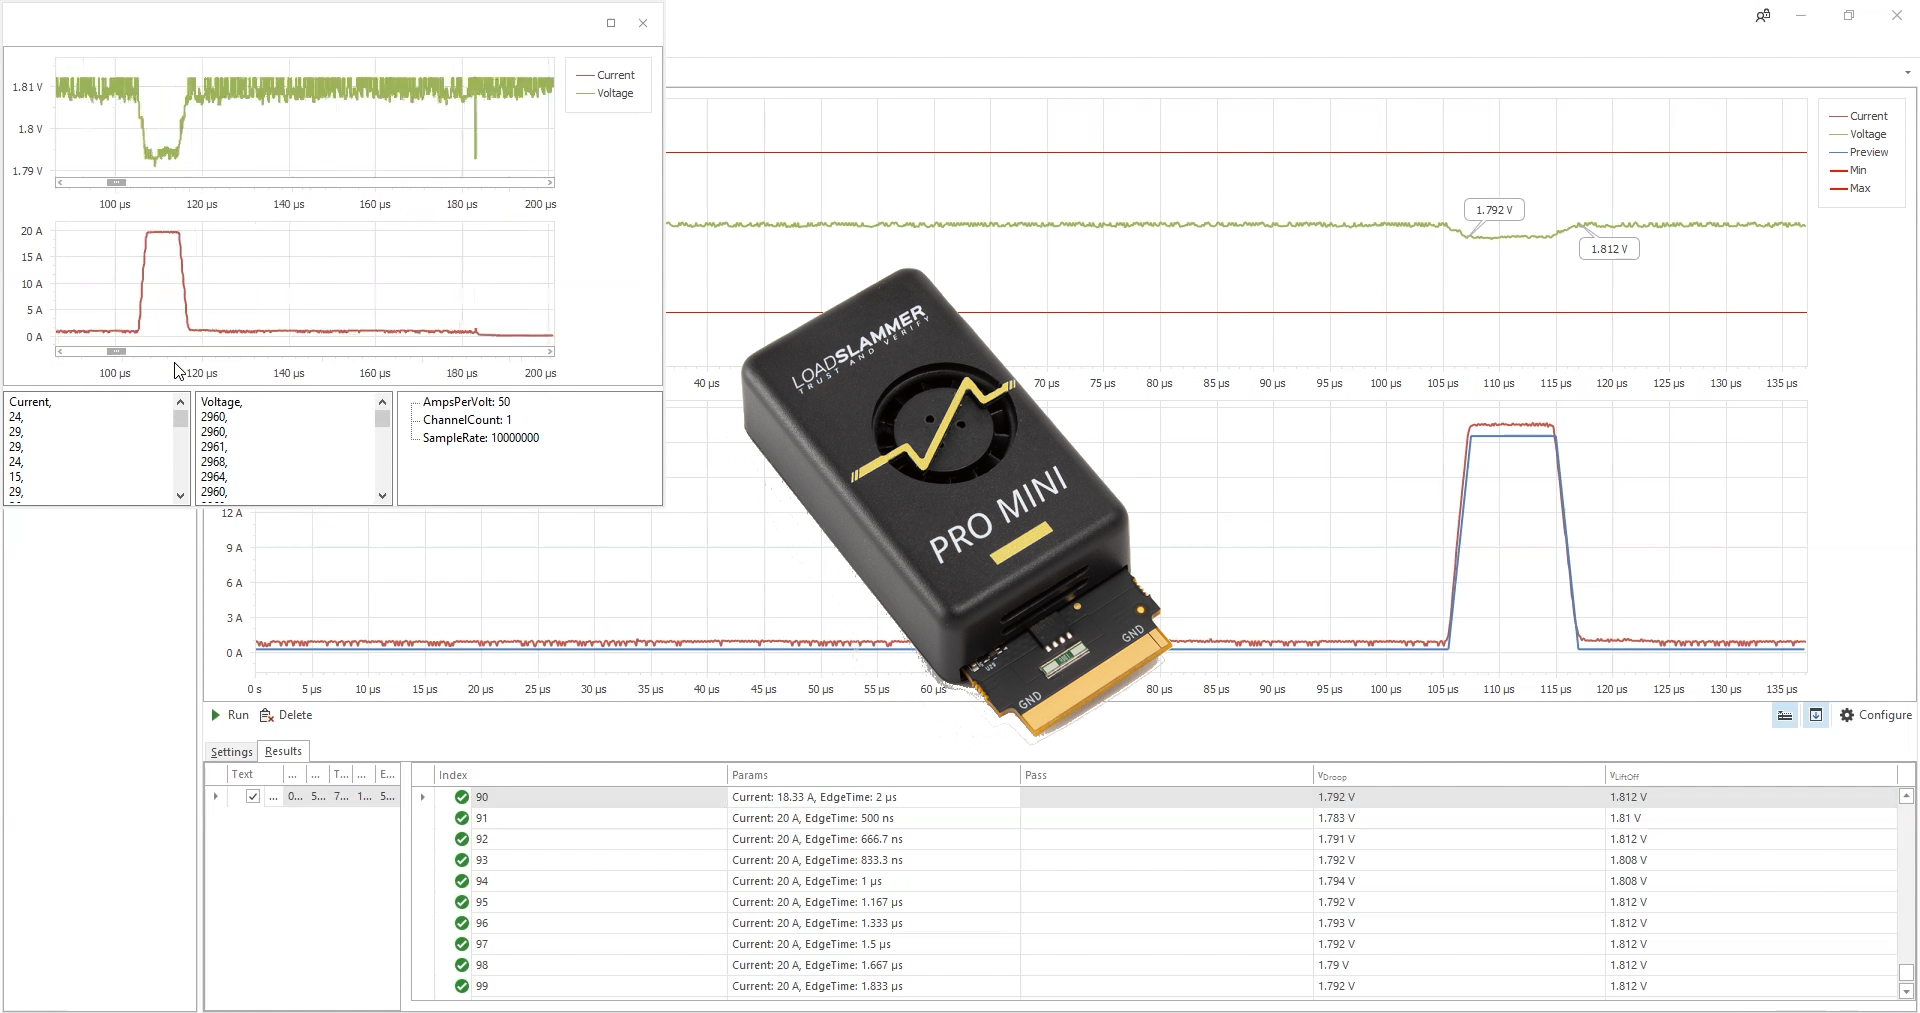Select the Results tab

click(283, 750)
